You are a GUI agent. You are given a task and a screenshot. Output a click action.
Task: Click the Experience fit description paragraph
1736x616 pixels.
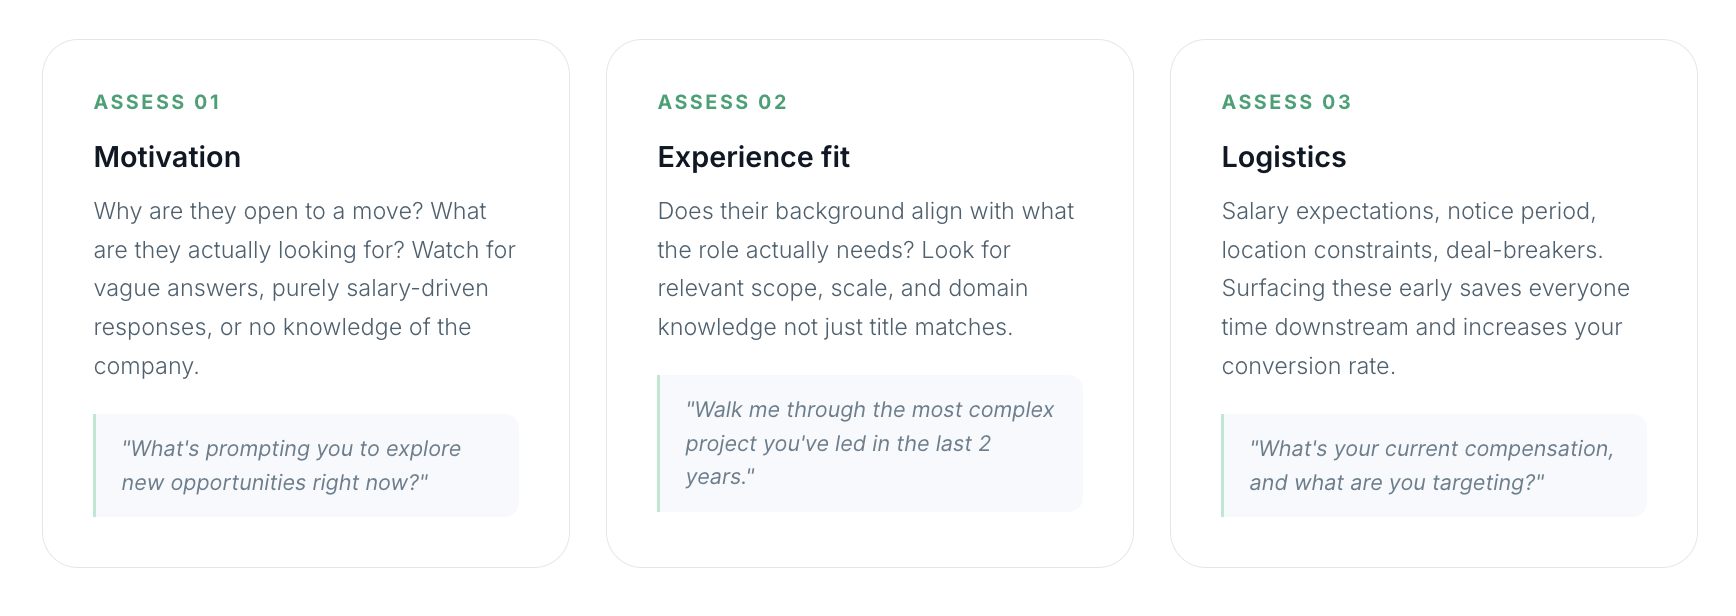pos(866,269)
